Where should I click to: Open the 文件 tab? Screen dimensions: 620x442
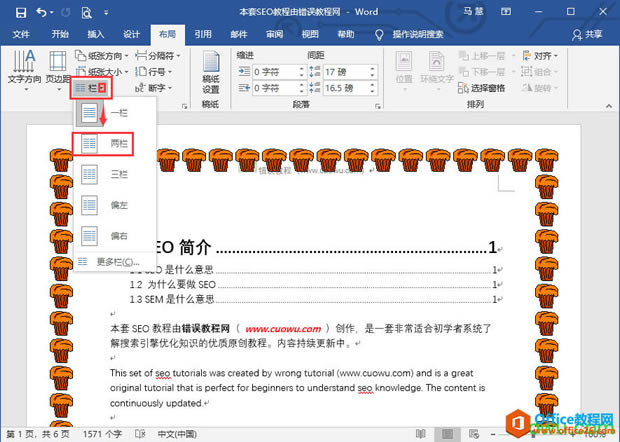(x=21, y=34)
